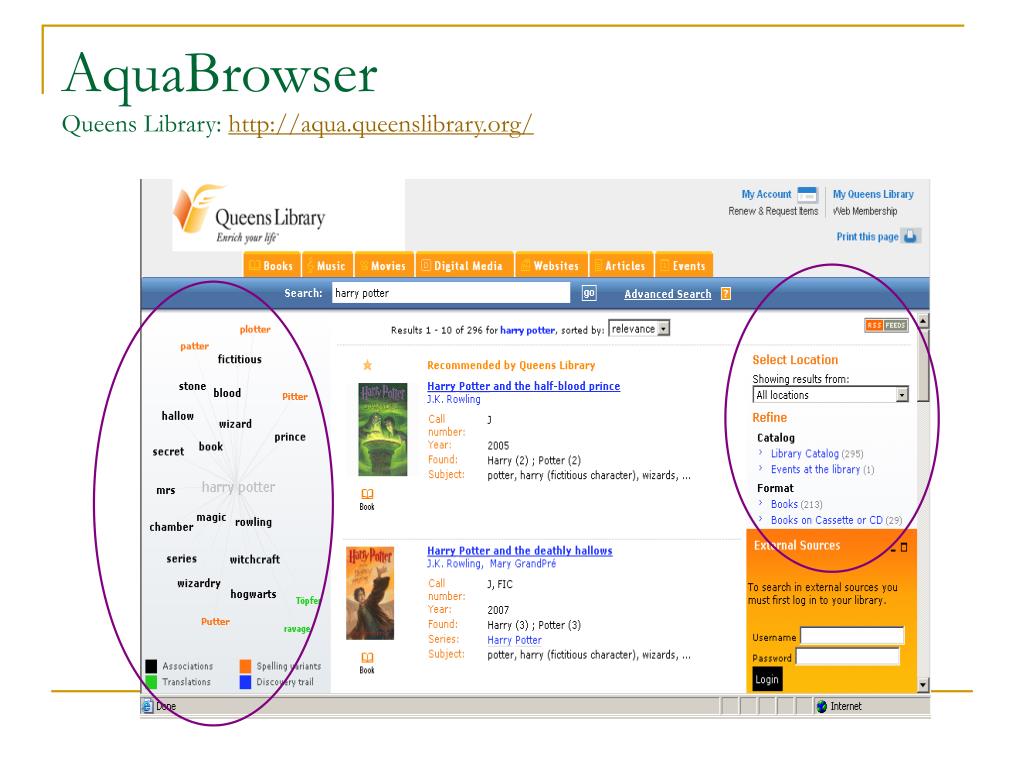Click the Internet zone globe icon in status bar

pyautogui.click(x=822, y=706)
